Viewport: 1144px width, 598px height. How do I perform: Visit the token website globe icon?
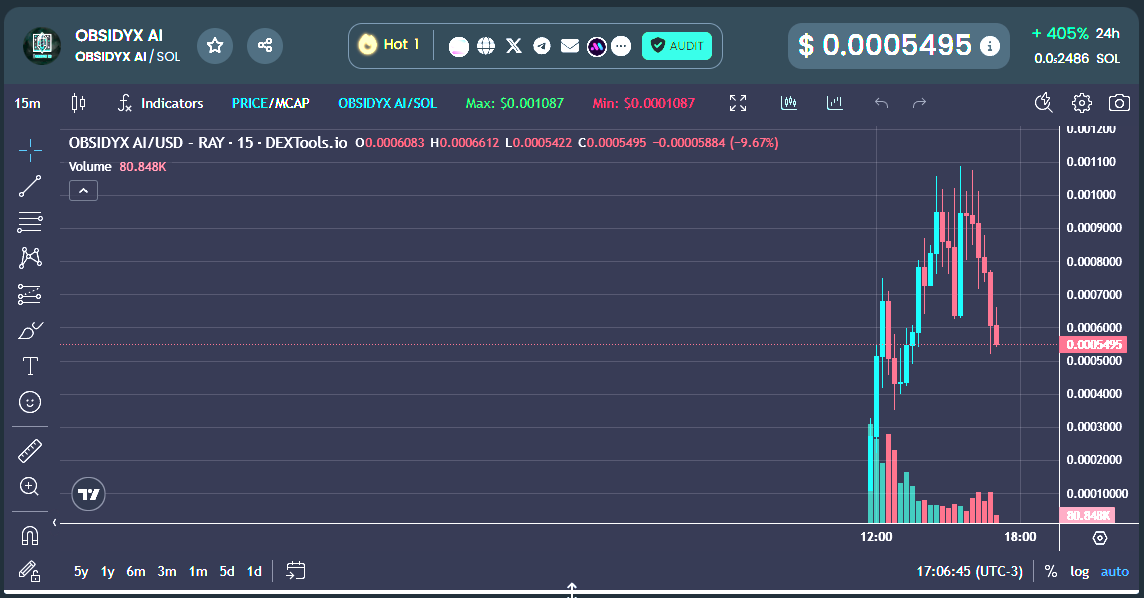click(x=486, y=46)
